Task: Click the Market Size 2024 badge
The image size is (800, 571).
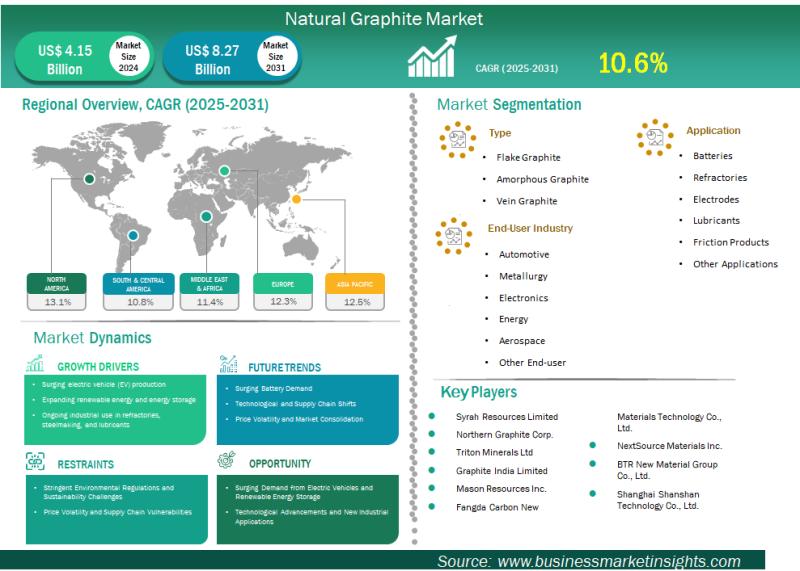Action: pos(128,58)
